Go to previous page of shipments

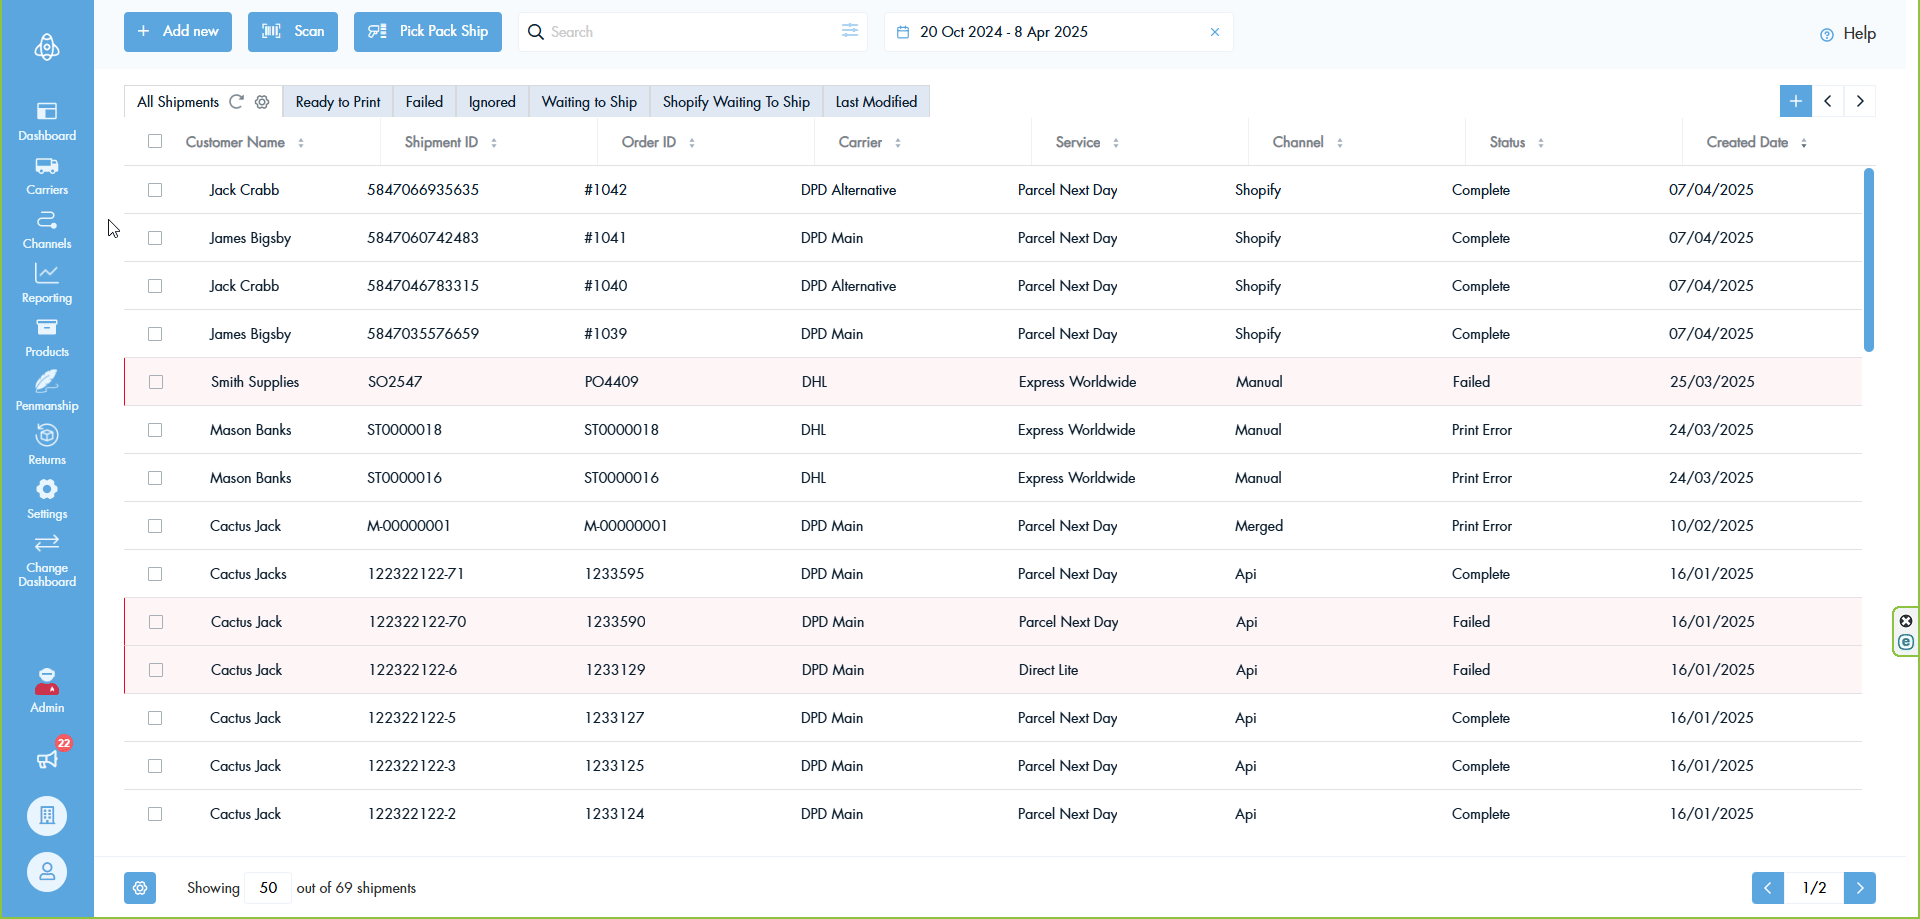(x=1768, y=888)
